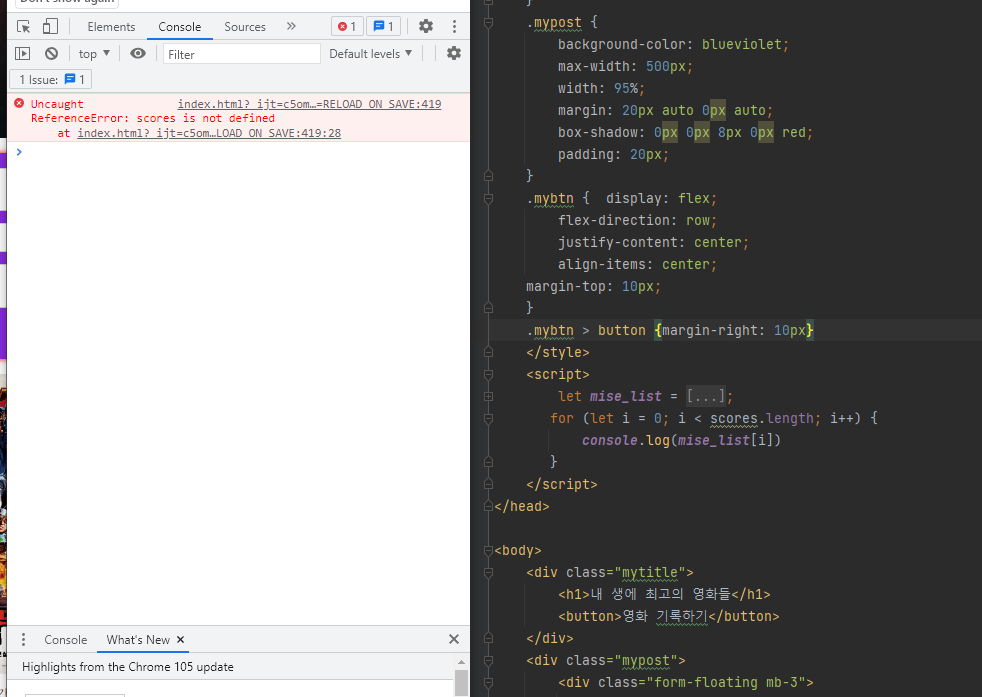The image size is (982, 697).
Task: Click the drawer scrollbar up arrow
Action: click(462, 662)
